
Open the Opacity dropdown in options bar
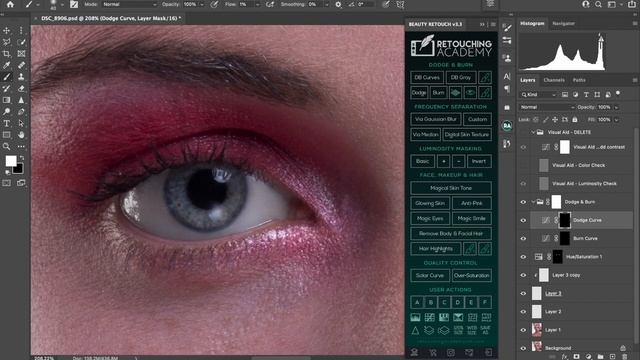coord(202,4)
